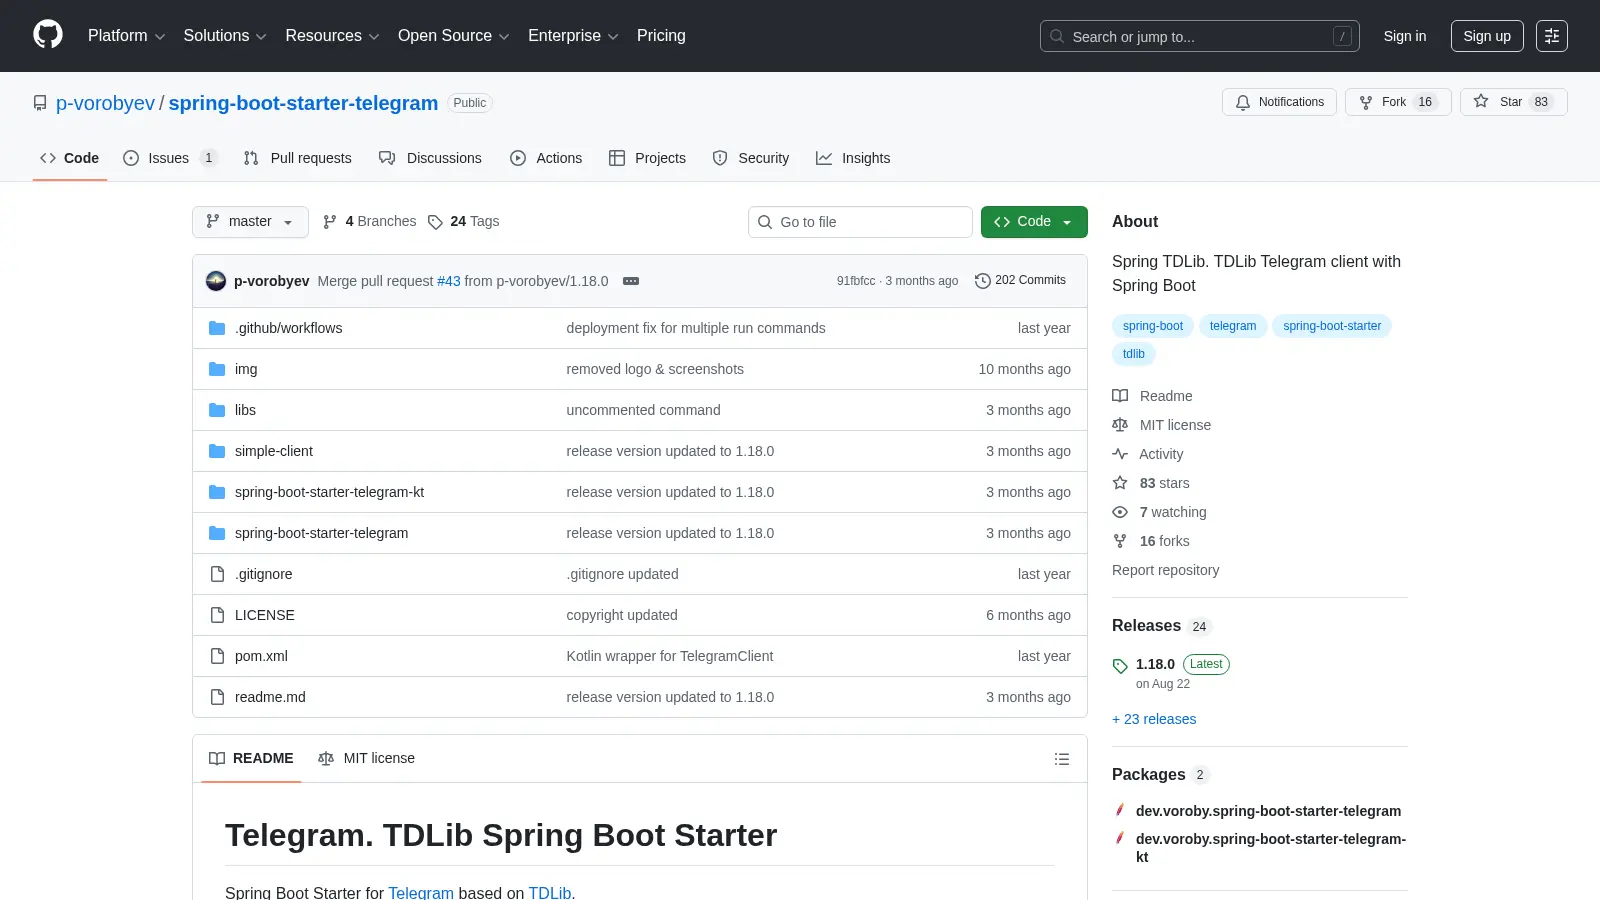Open the Pull requests tab
This screenshot has height=900, width=1600.
[x=298, y=158]
